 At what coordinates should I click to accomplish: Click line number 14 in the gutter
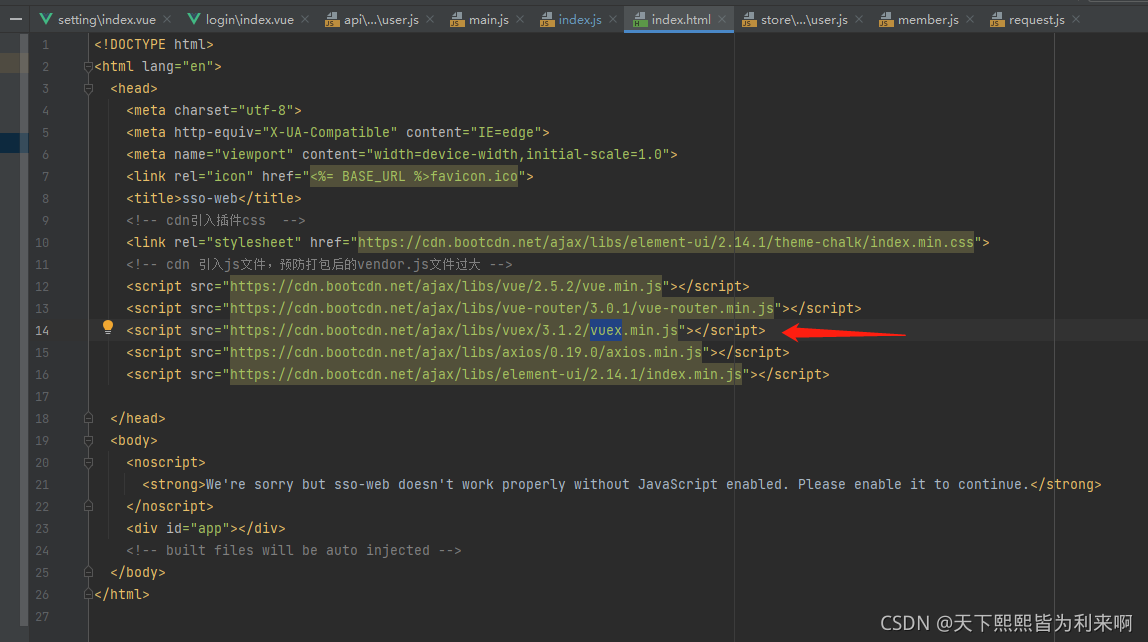(42, 331)
